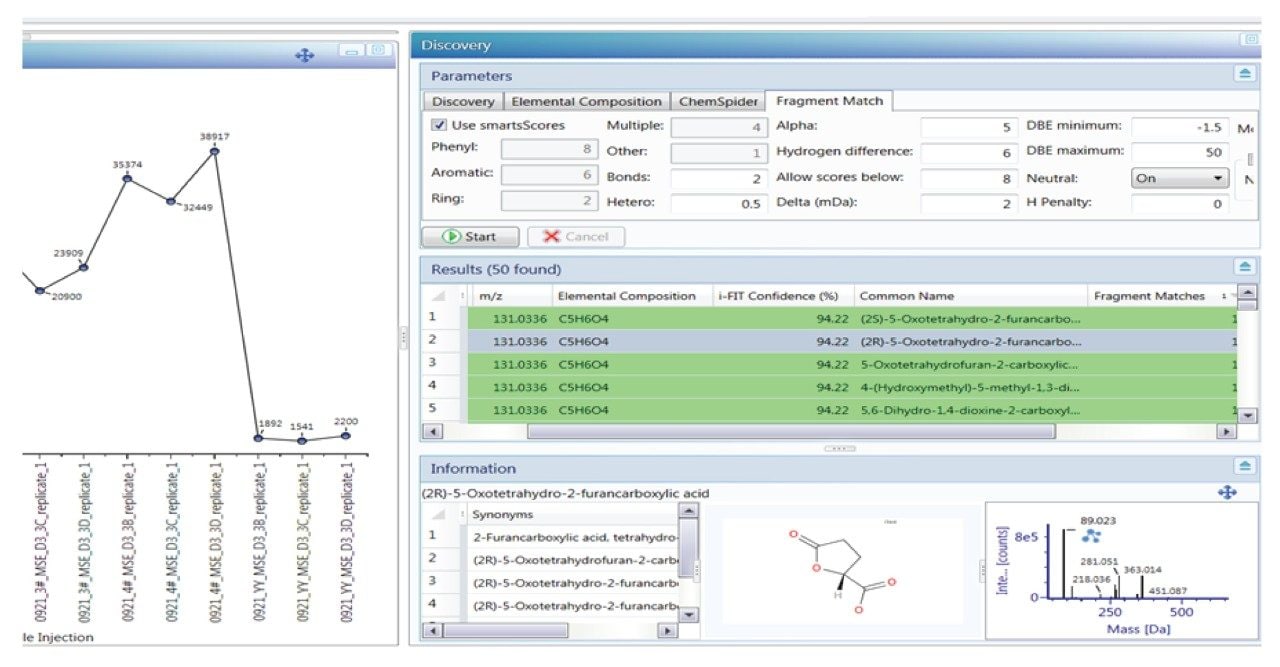
Task: Click the Results vertical scrollbar down arrow
Action: click(x=1247, y=414)
